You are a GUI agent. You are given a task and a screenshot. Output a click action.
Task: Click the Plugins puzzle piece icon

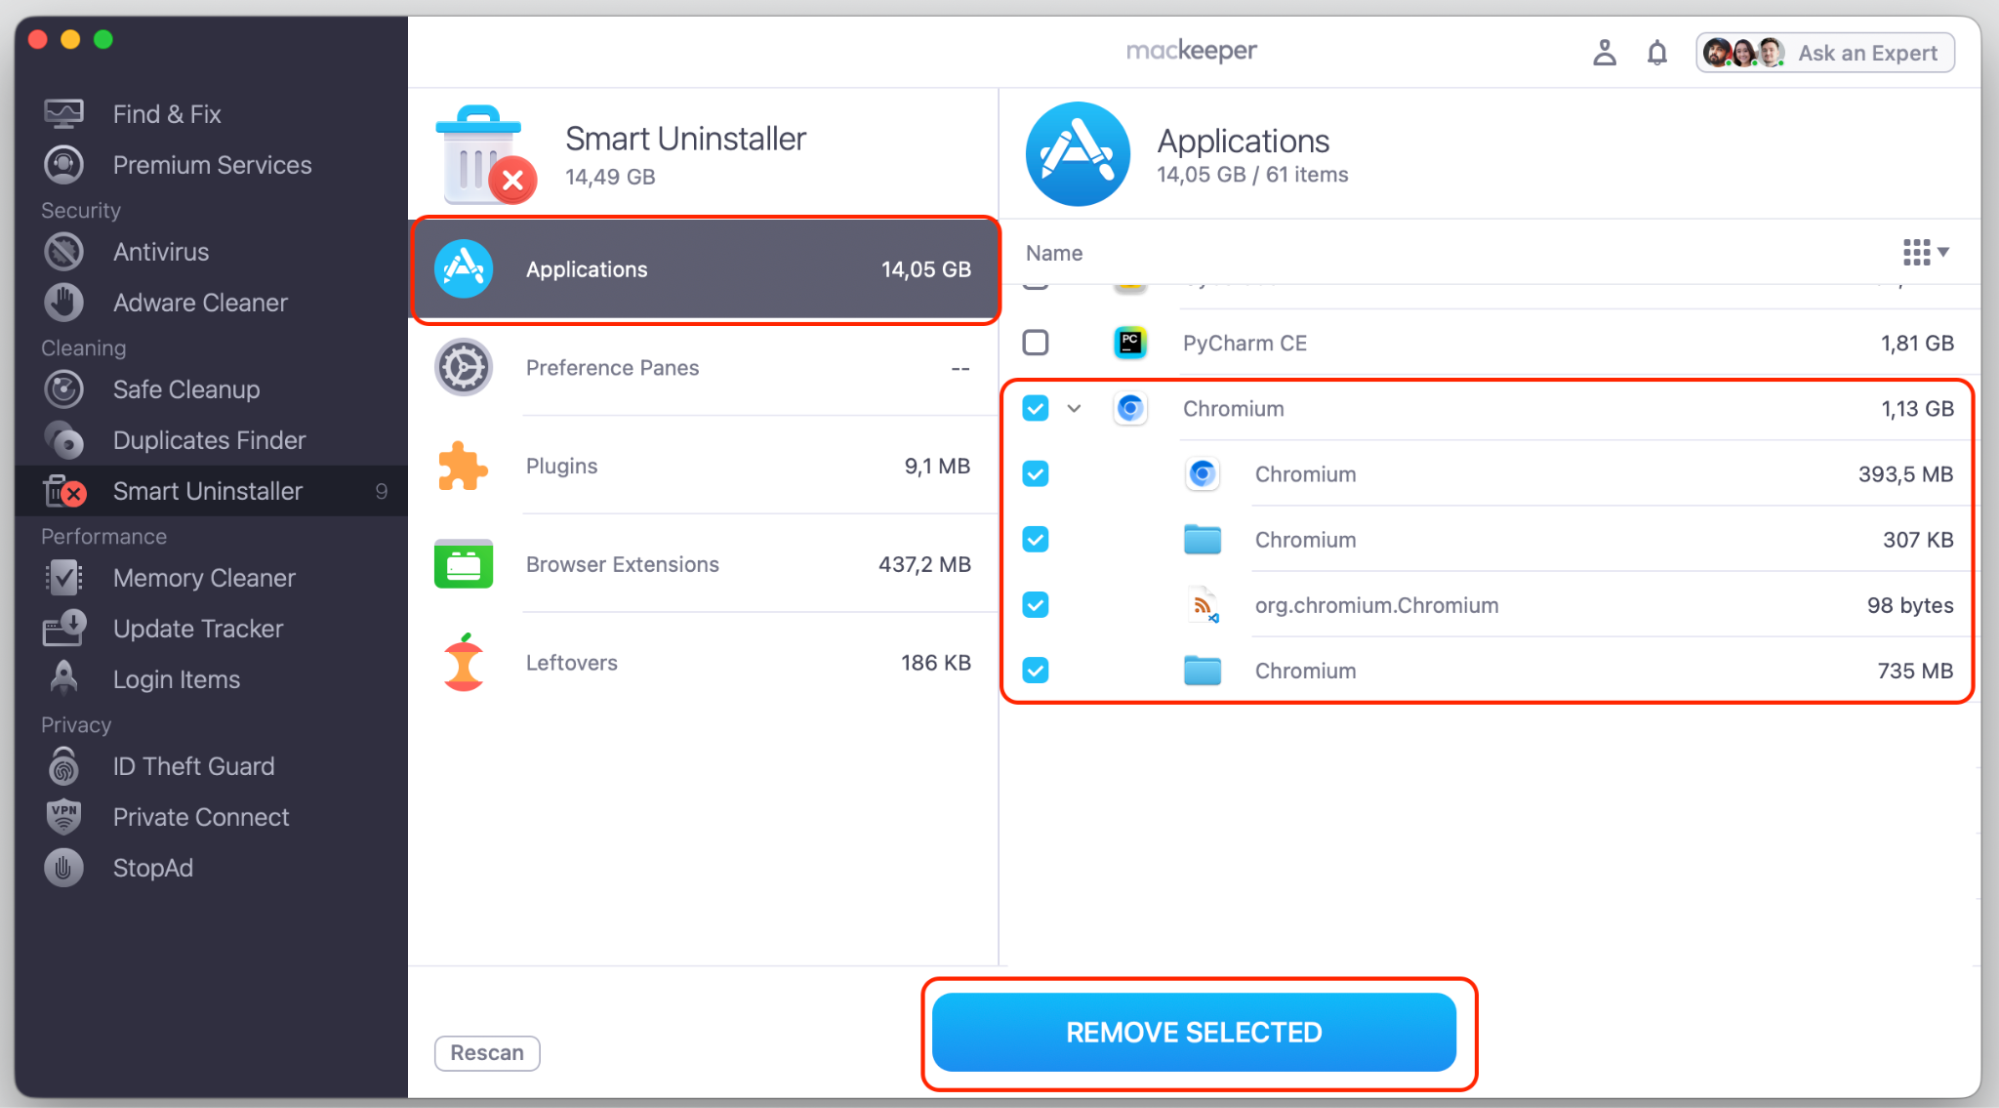point(463,466)
